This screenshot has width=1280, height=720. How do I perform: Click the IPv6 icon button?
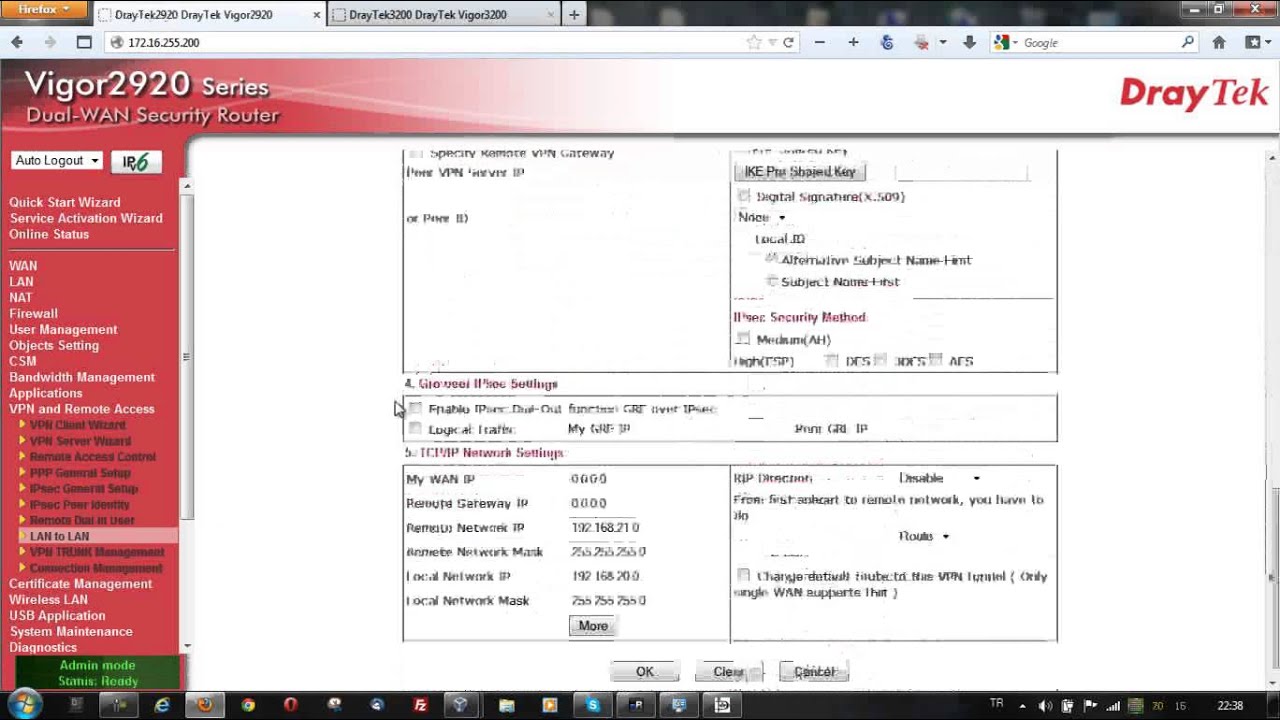(136, 162)
